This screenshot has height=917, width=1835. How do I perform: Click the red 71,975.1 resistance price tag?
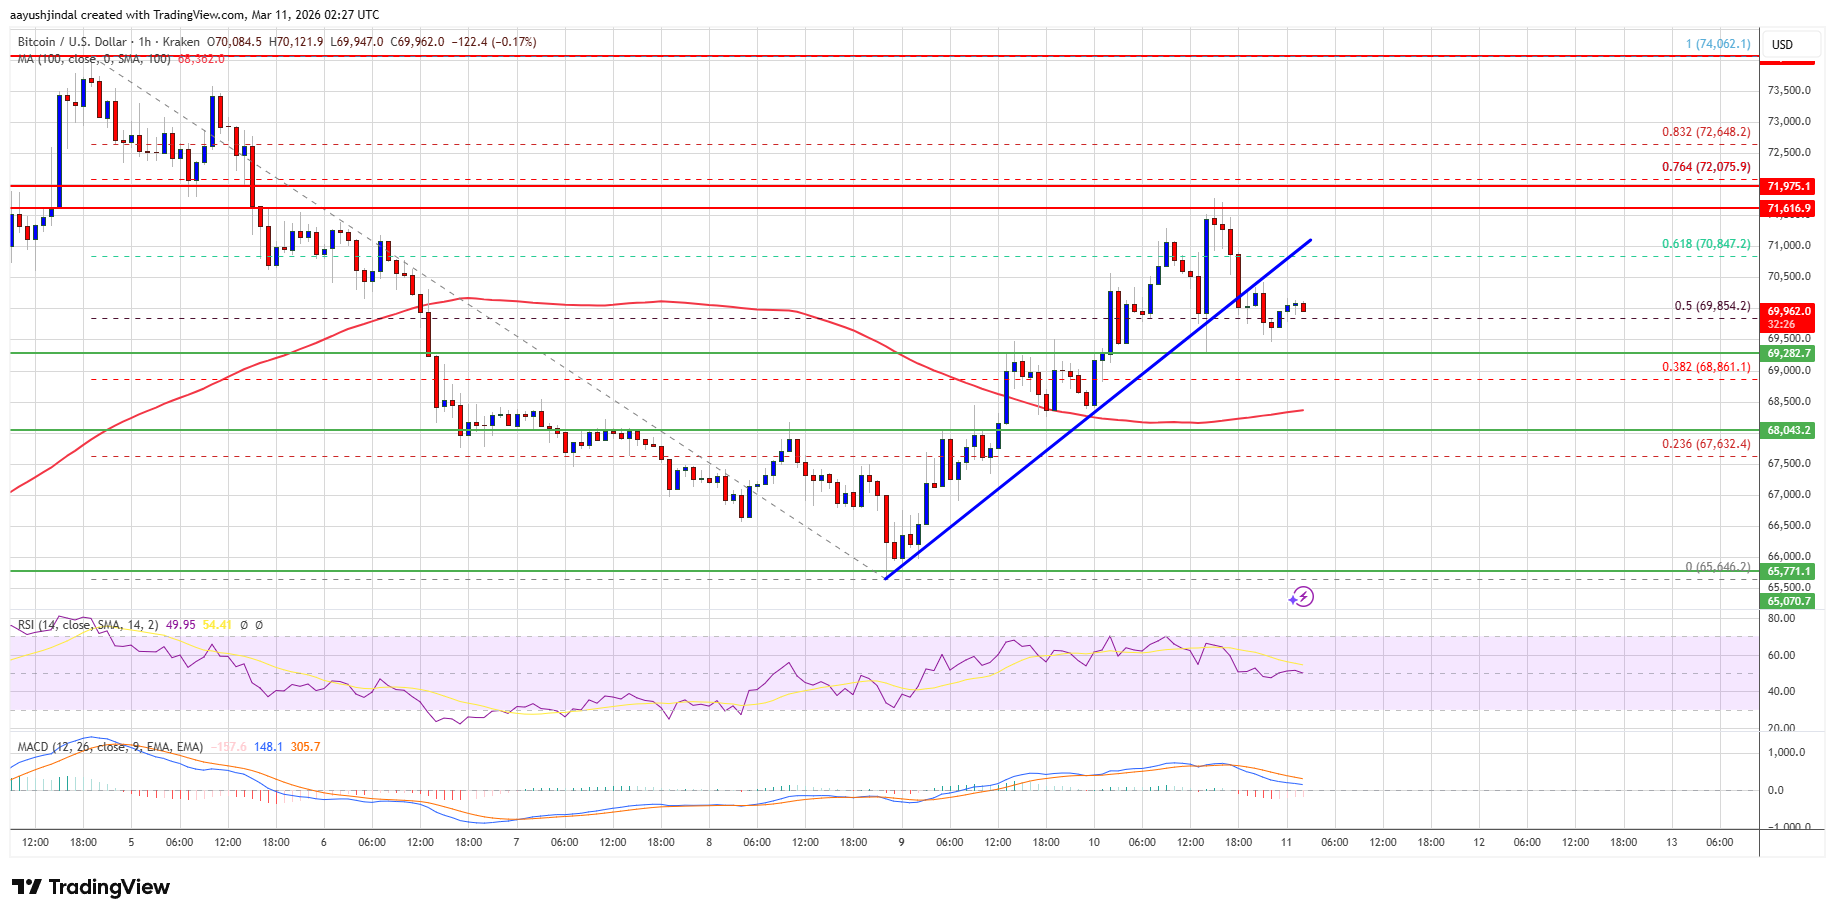(x=1788, y=186)
